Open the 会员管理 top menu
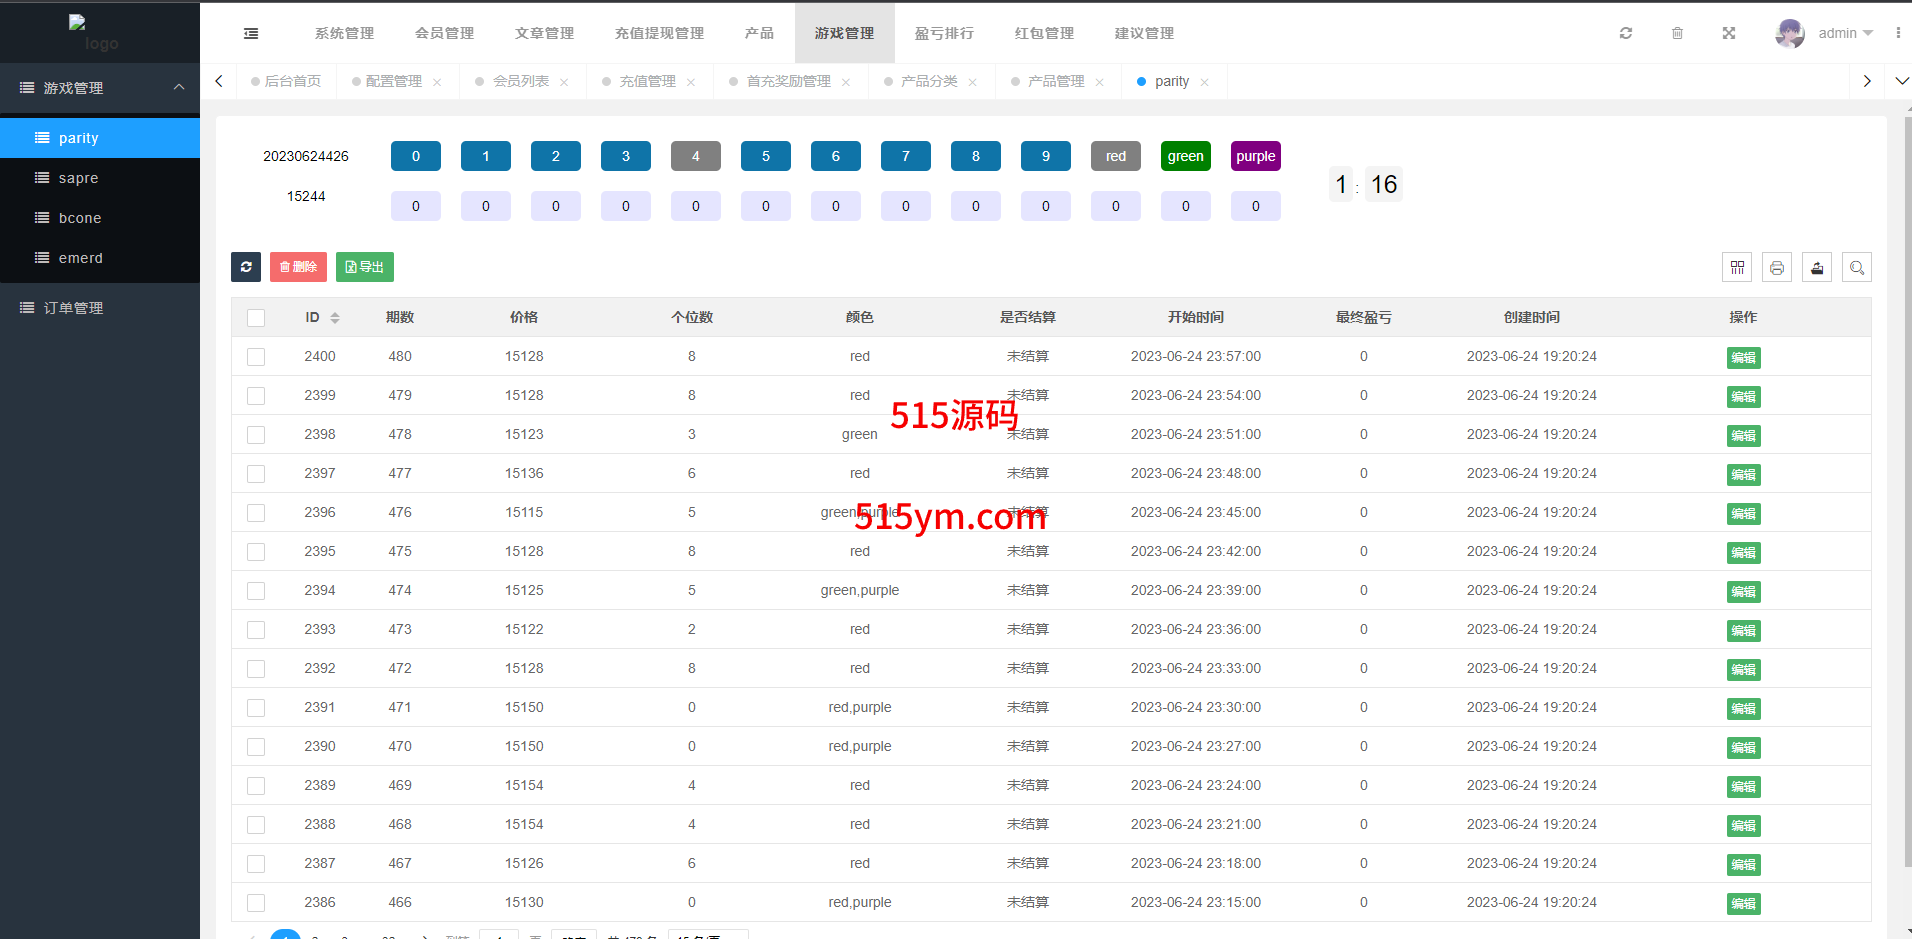The height and width of the screenshot is (939, 1912). click(444, 33)
